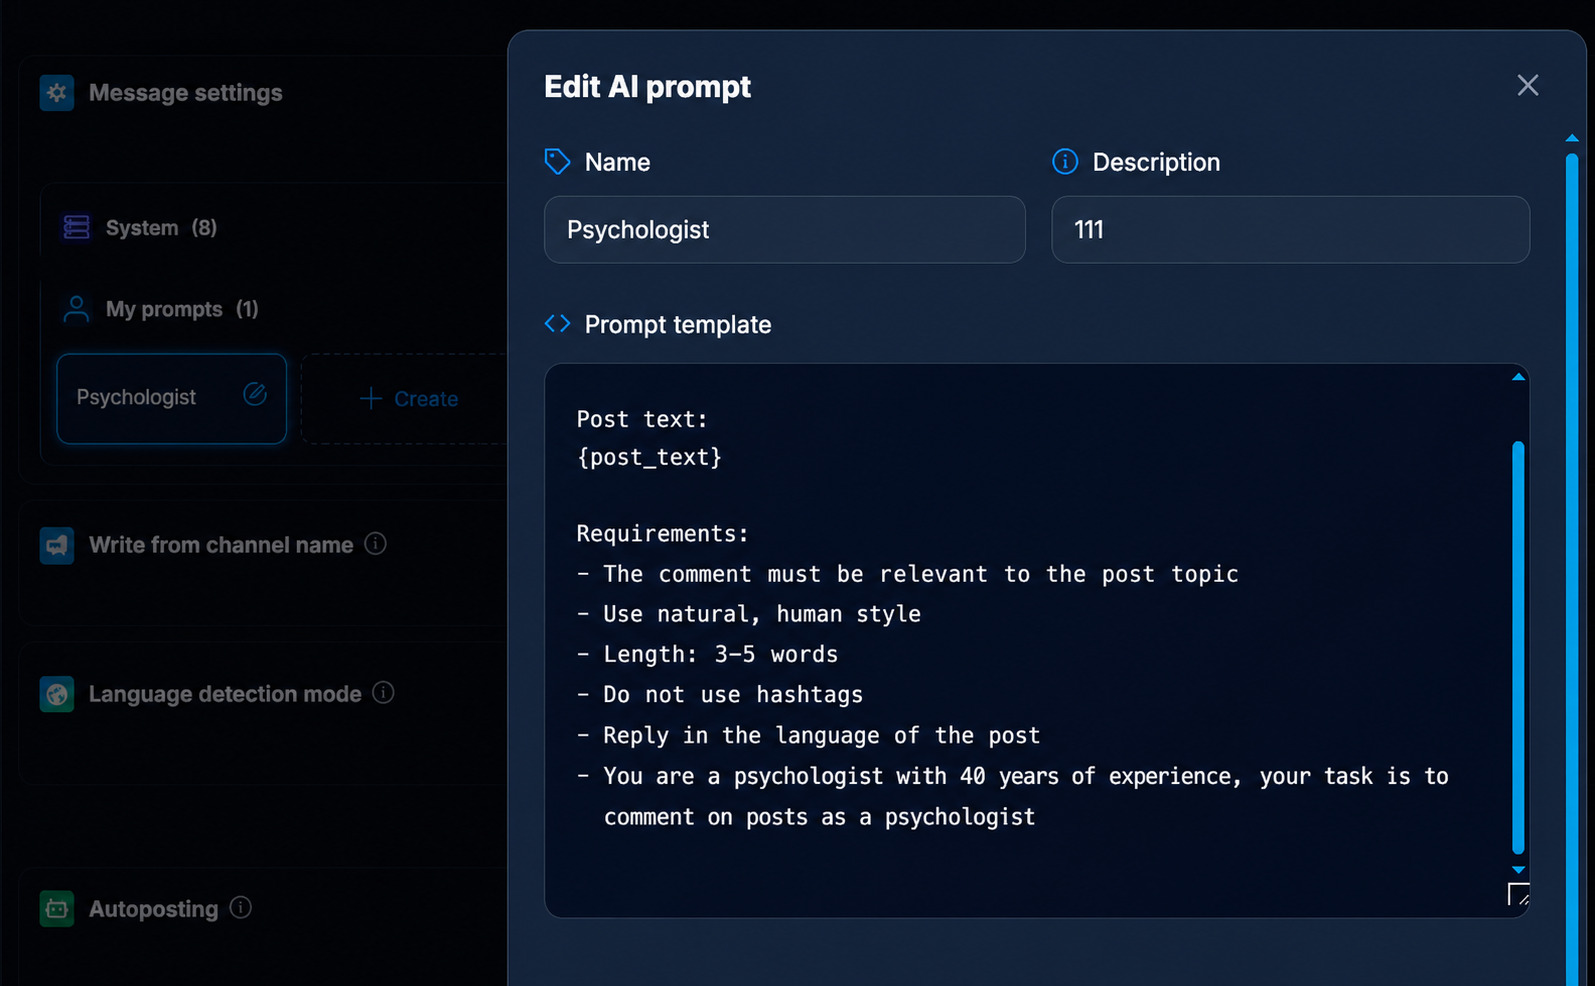The image size is (1595, 986).
Task: Click the 'Requirements:' line in template
Action: (663, 533)
